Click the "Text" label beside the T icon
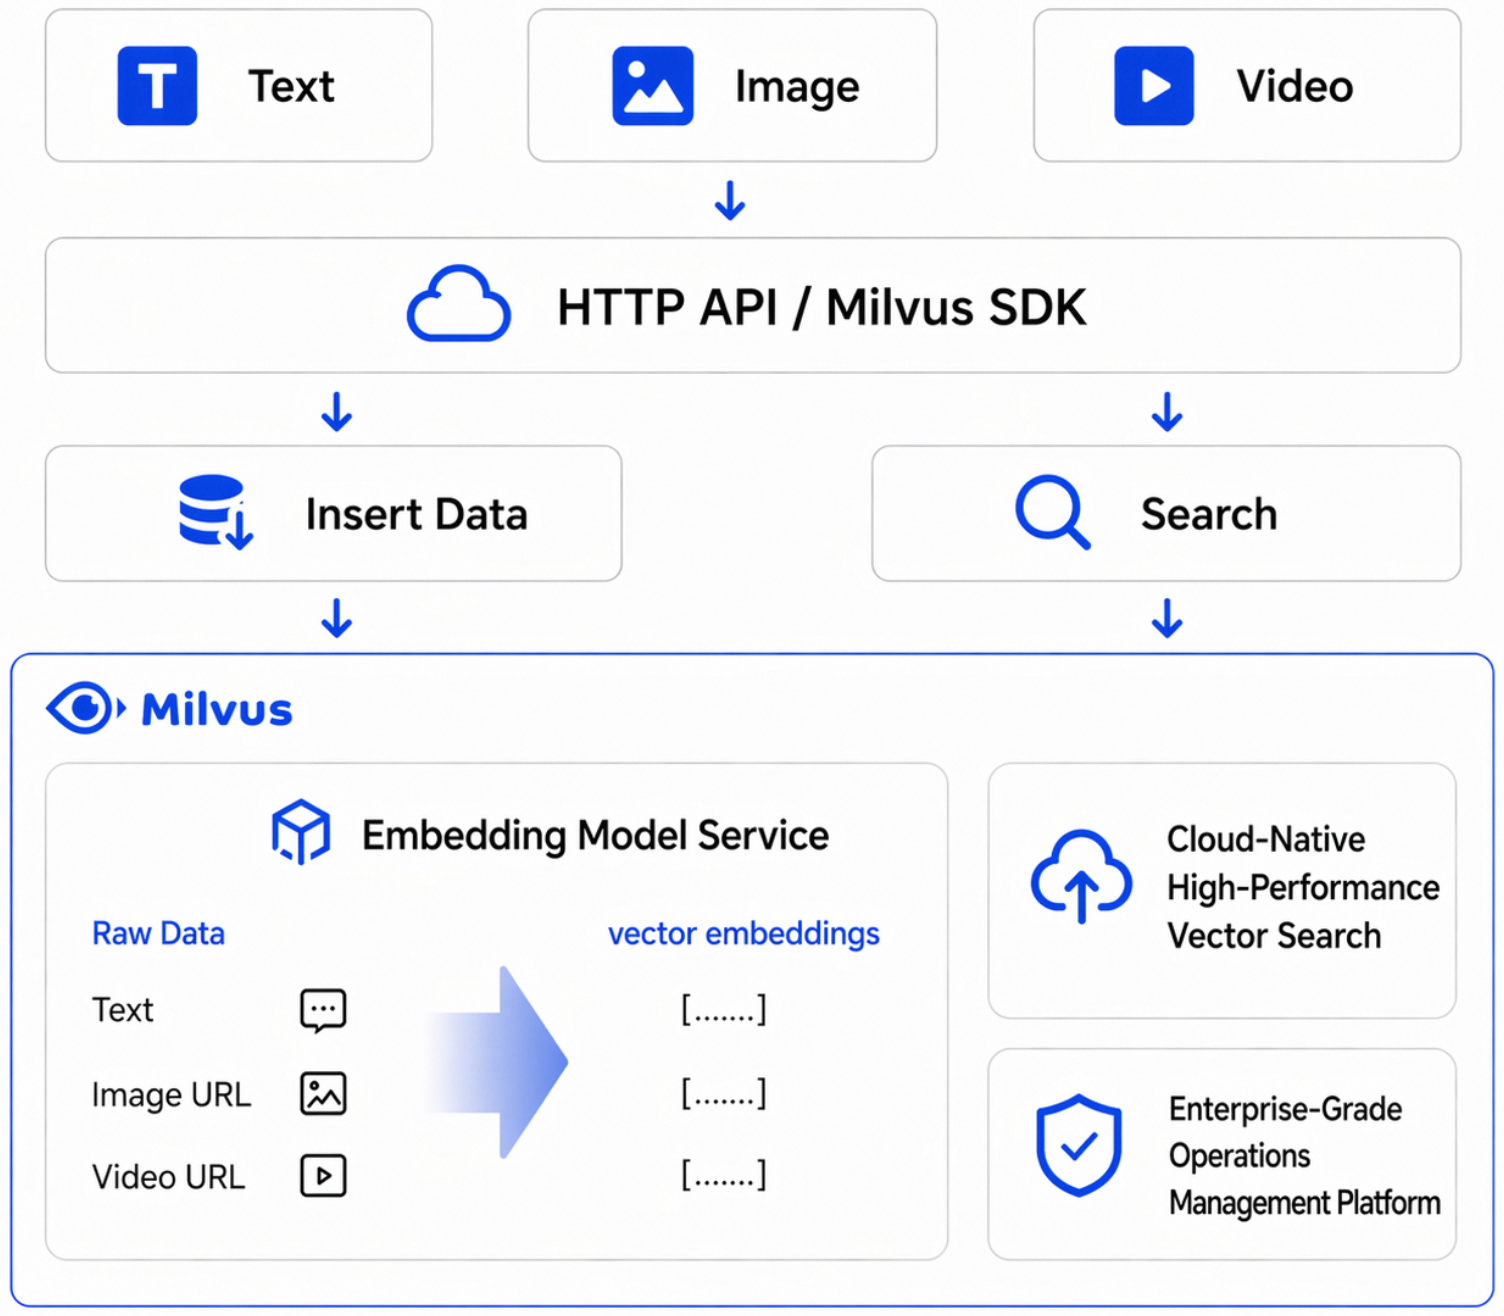The width and height of the screenshot is (1504, 1316). click(291, 86)
